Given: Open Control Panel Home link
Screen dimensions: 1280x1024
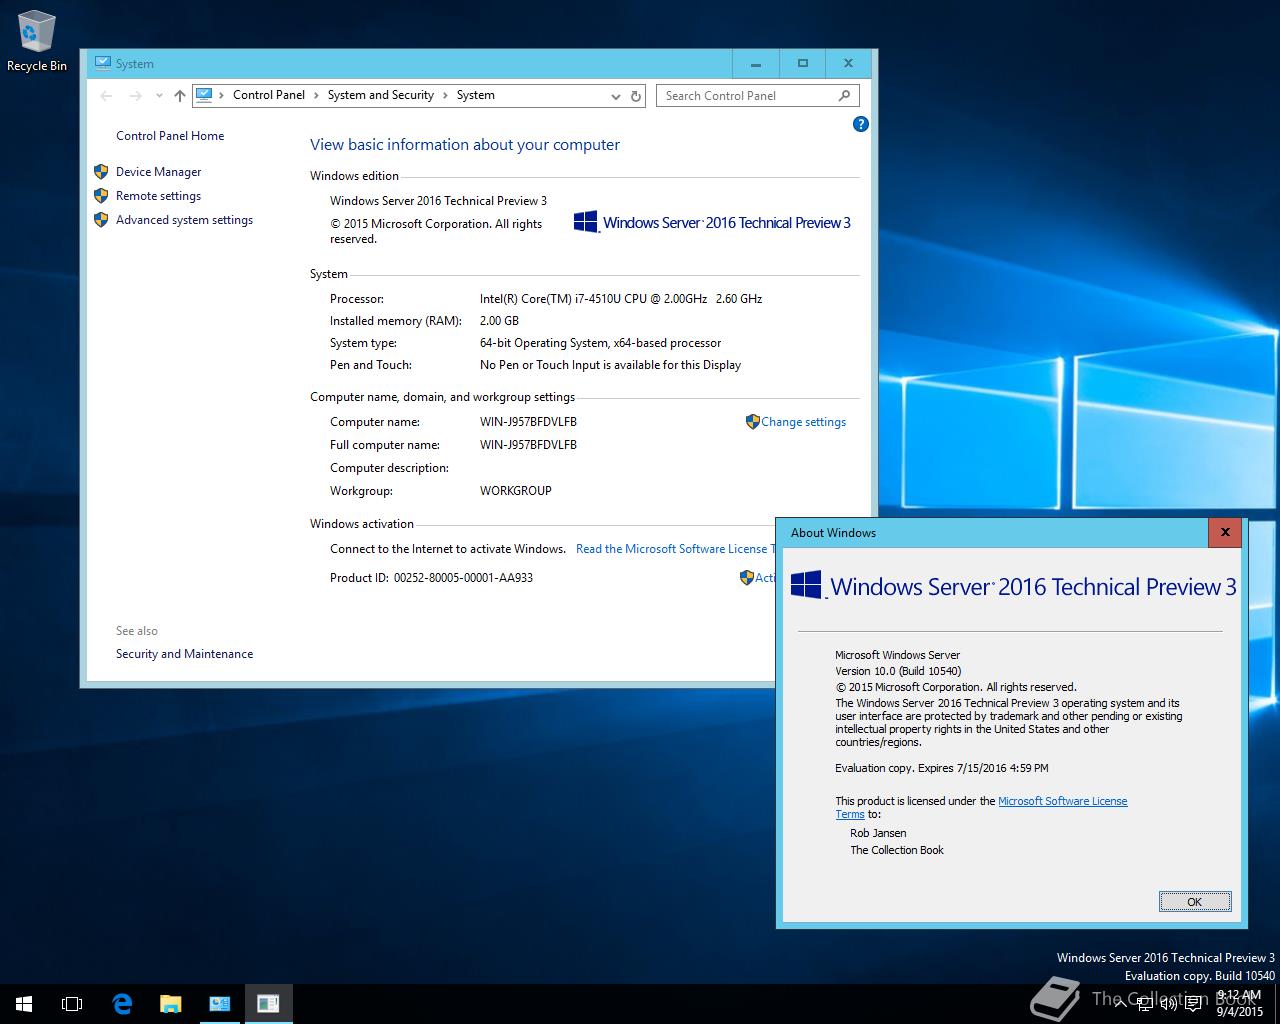Looking at the screenshot, I should [x=170, y=136].
